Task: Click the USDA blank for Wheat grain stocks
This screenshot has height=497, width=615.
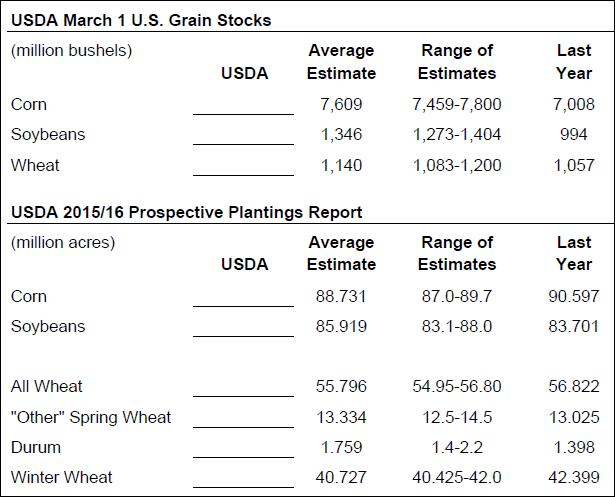Action: [243, 168]
